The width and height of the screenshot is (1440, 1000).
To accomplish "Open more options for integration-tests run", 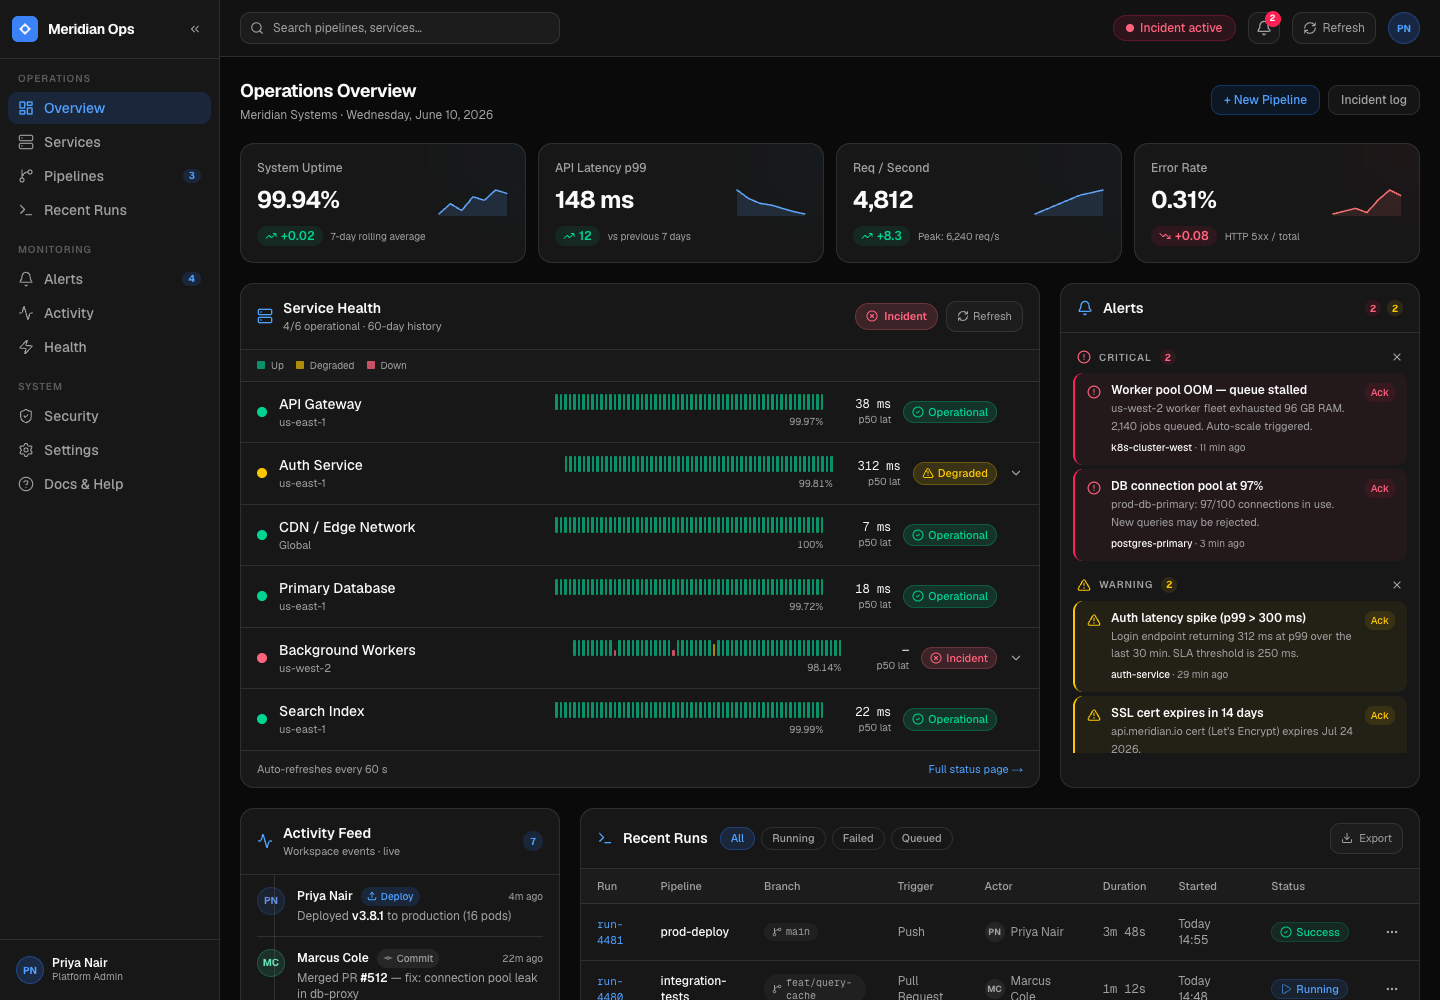I will [x=1391, y=989].
